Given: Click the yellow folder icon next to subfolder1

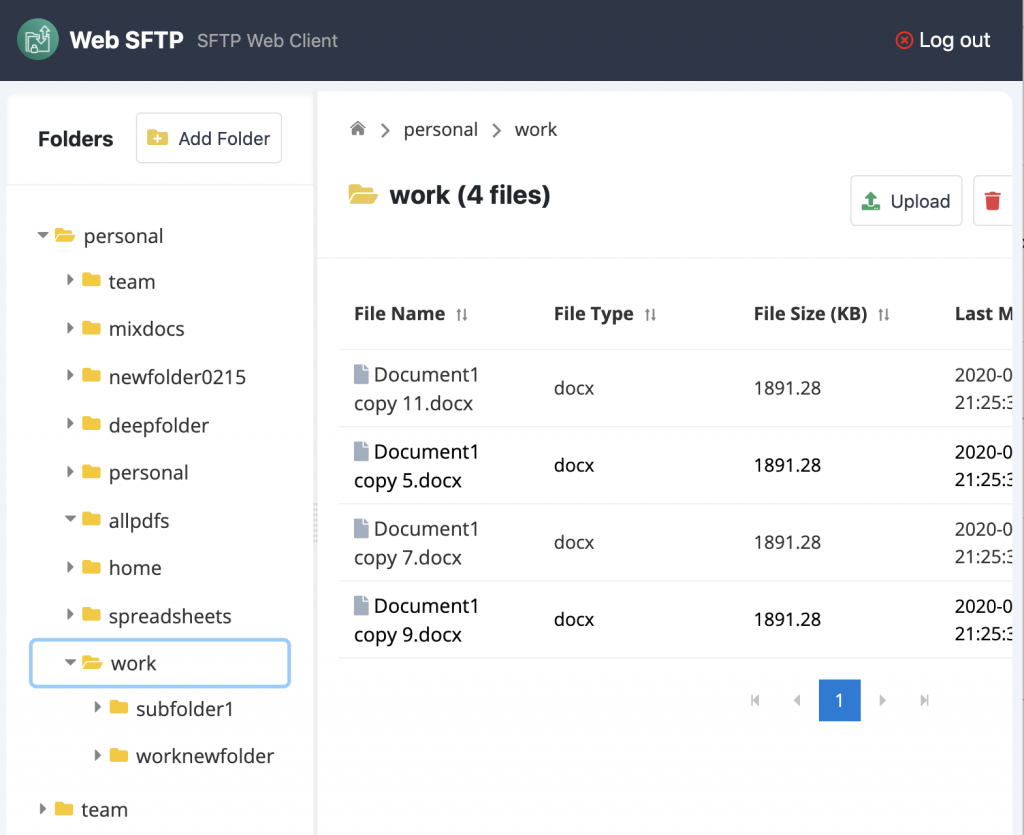Looking at the screenshot, I should (x=118, y=708).
